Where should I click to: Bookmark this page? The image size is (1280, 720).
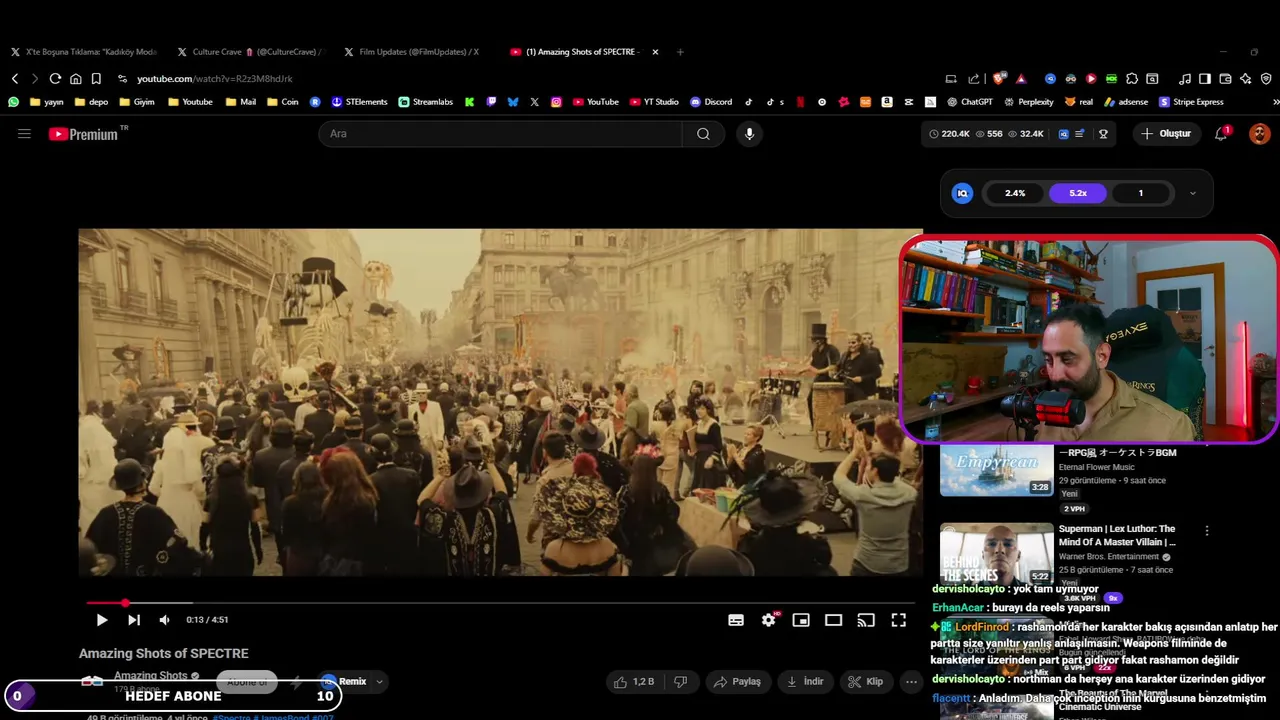coord(96,78)
